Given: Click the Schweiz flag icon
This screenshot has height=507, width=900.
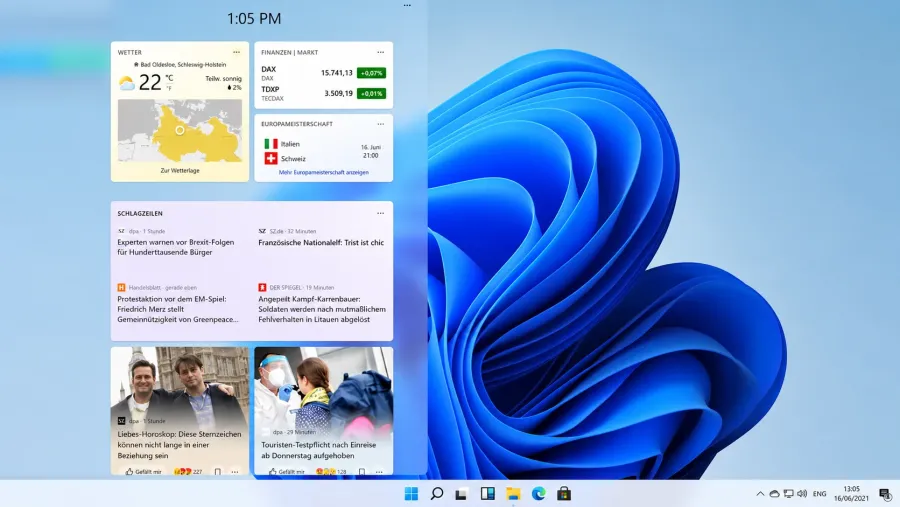Looking at the screenshot, I should point(271,158).
